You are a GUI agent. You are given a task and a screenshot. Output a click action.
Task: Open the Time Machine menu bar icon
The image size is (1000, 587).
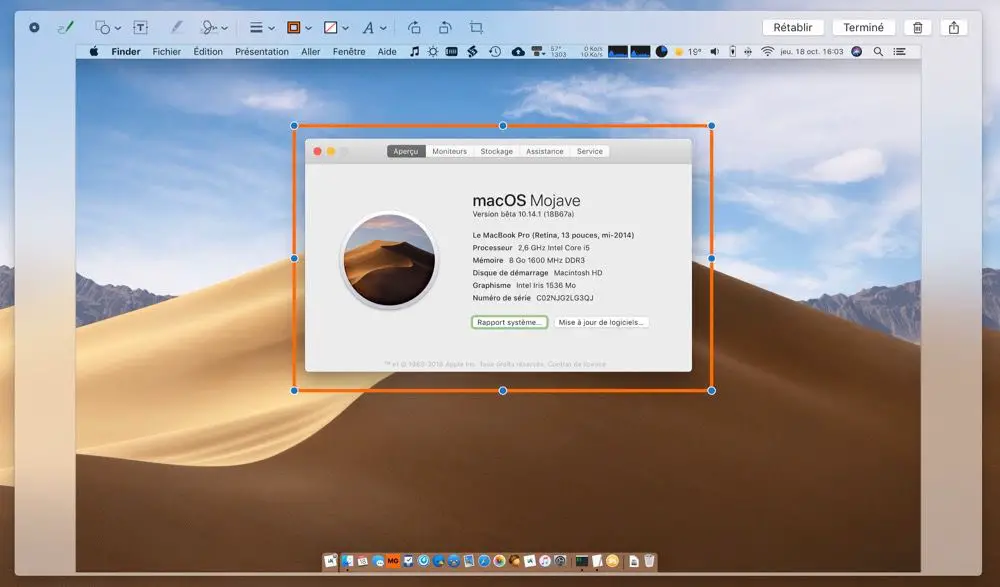[x=495, y=52]
